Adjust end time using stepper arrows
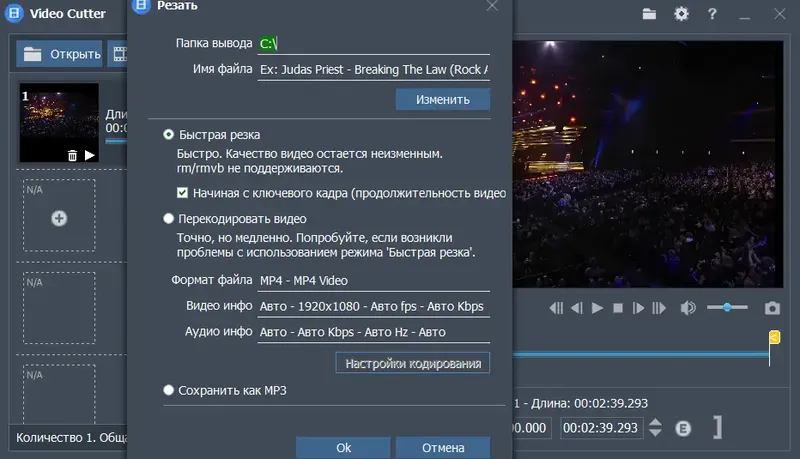Screen dimensions: 800x459 pos(655,427)
